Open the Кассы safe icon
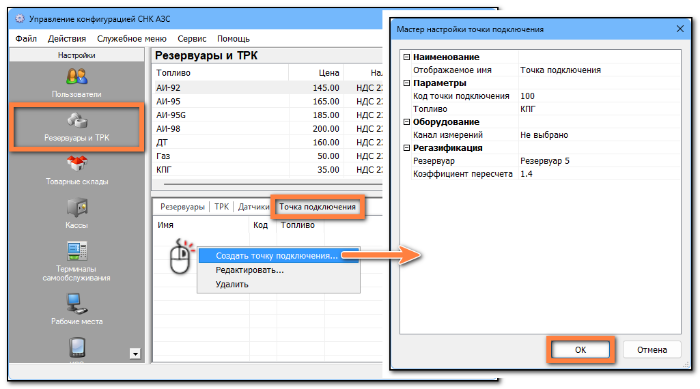The width and height of the screenshot is (700, 389). pos(77,207)
